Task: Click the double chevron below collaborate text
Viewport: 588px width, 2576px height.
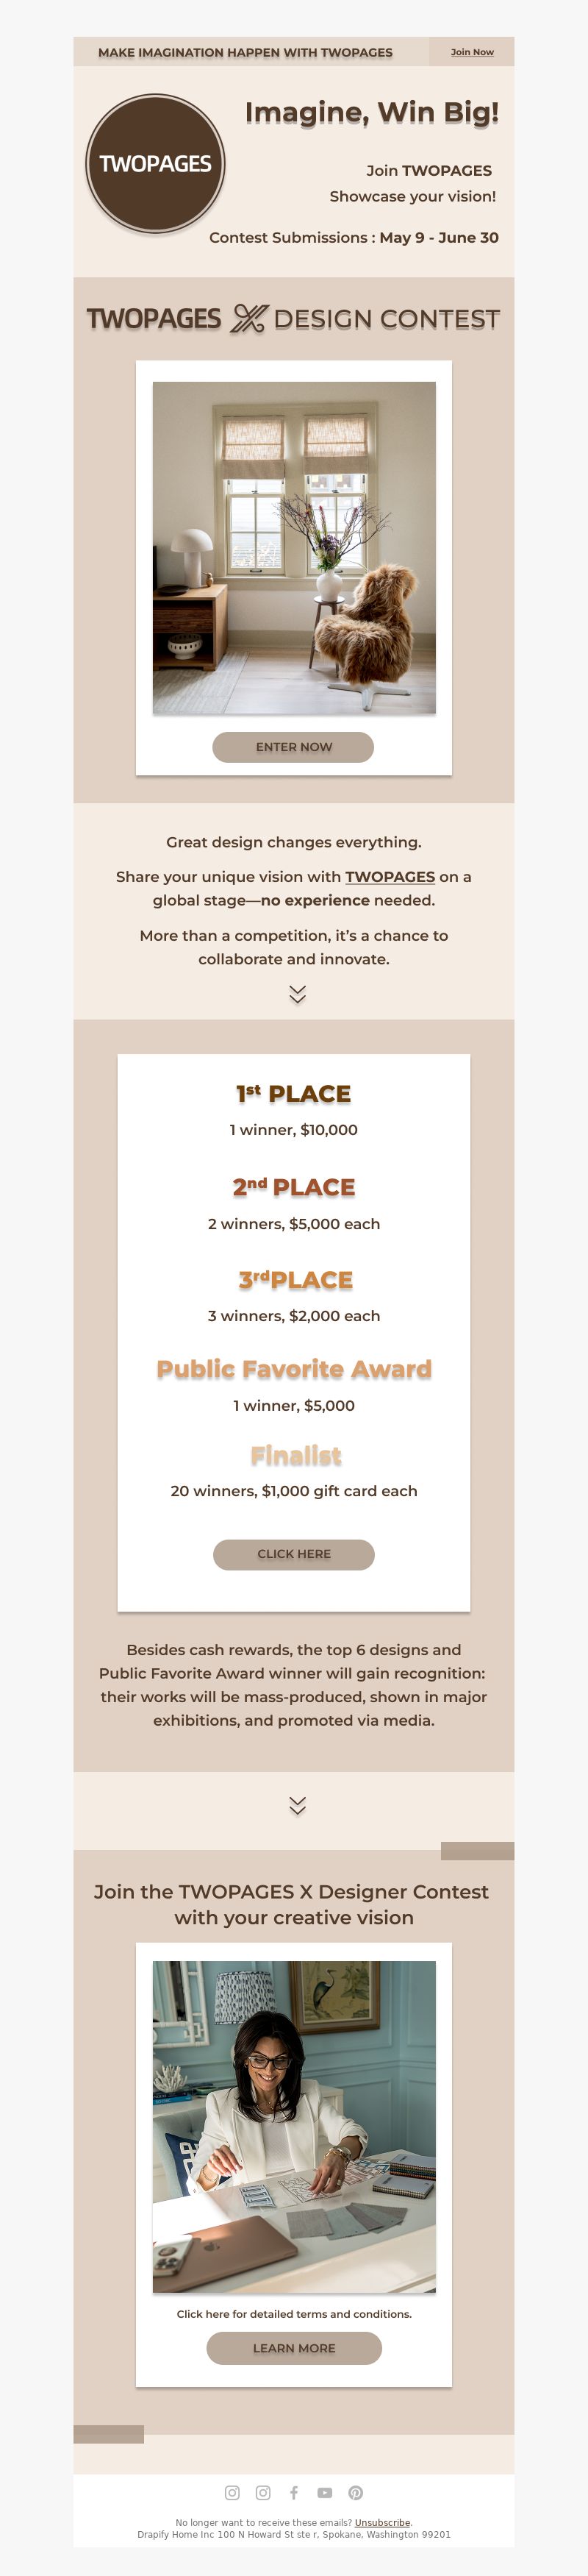Action: (297, 994)
